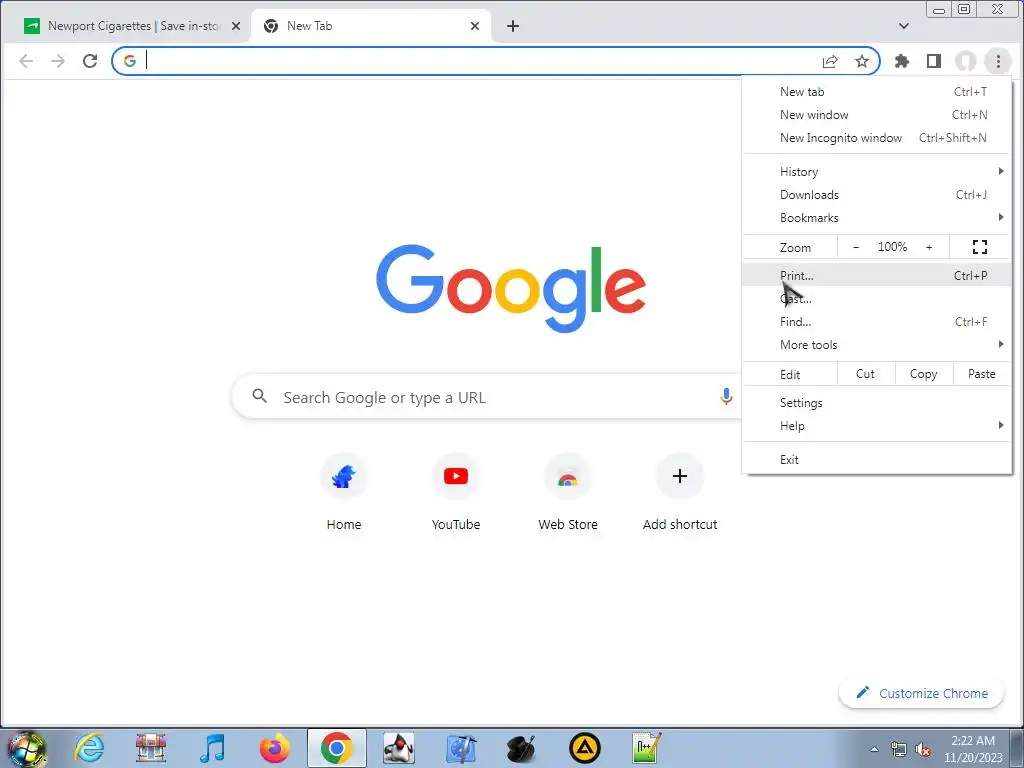Reload the page with refresh icon
The image size is (1024, 768).
[x=90, y=61]
